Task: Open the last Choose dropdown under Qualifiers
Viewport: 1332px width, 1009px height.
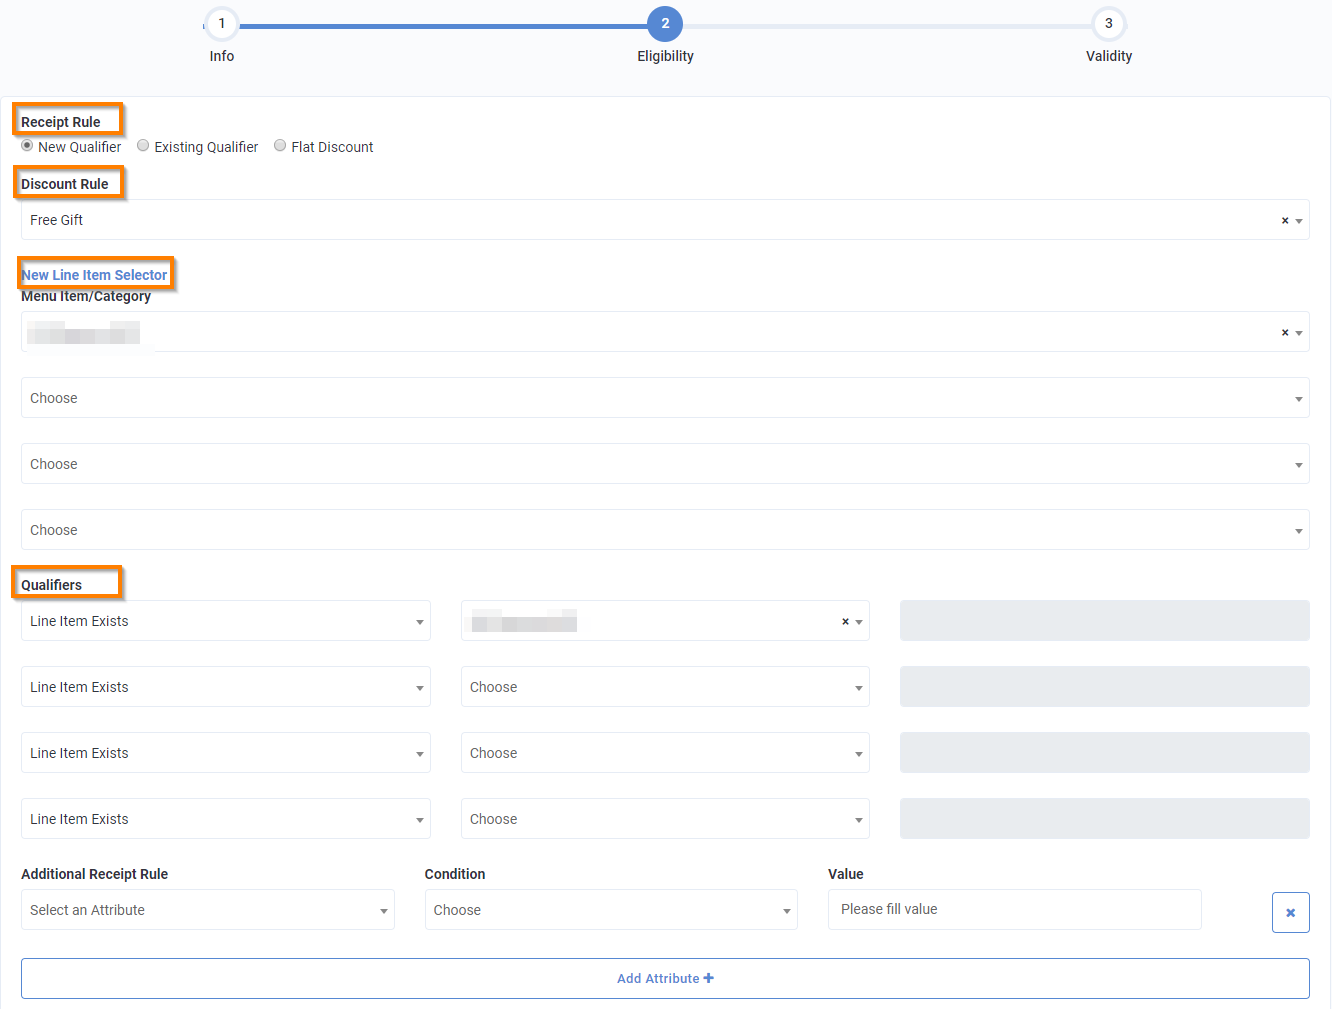Action: (664, 819)
